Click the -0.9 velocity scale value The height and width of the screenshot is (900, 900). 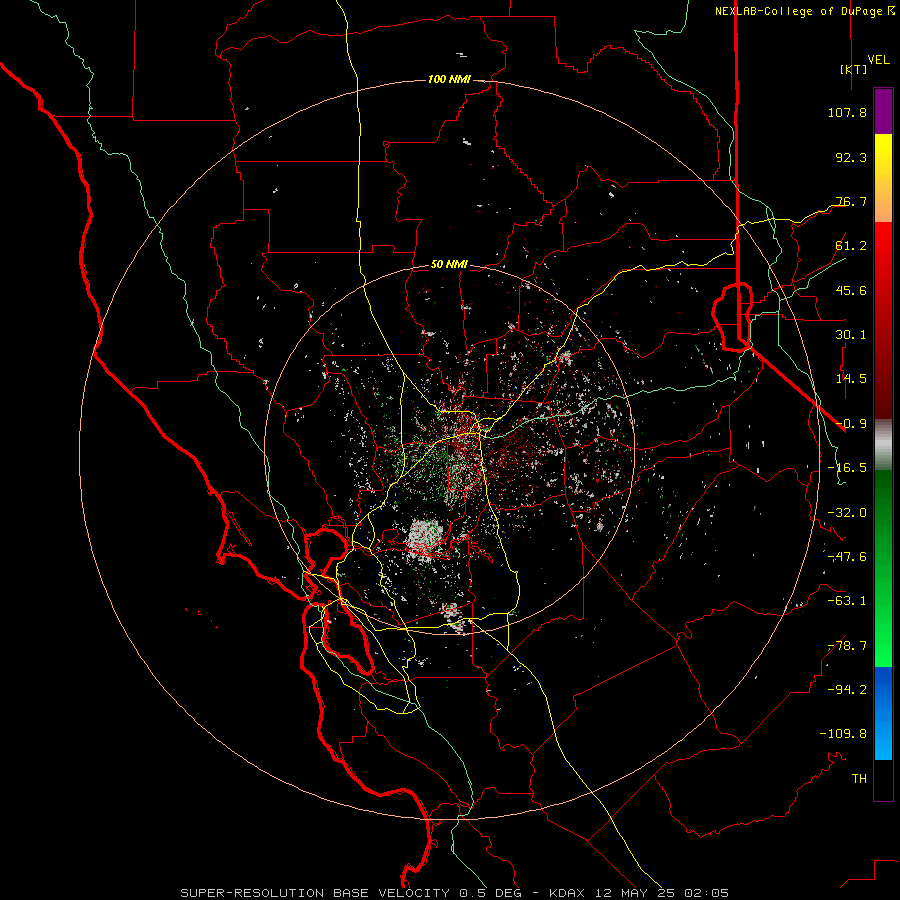(851, 424)
